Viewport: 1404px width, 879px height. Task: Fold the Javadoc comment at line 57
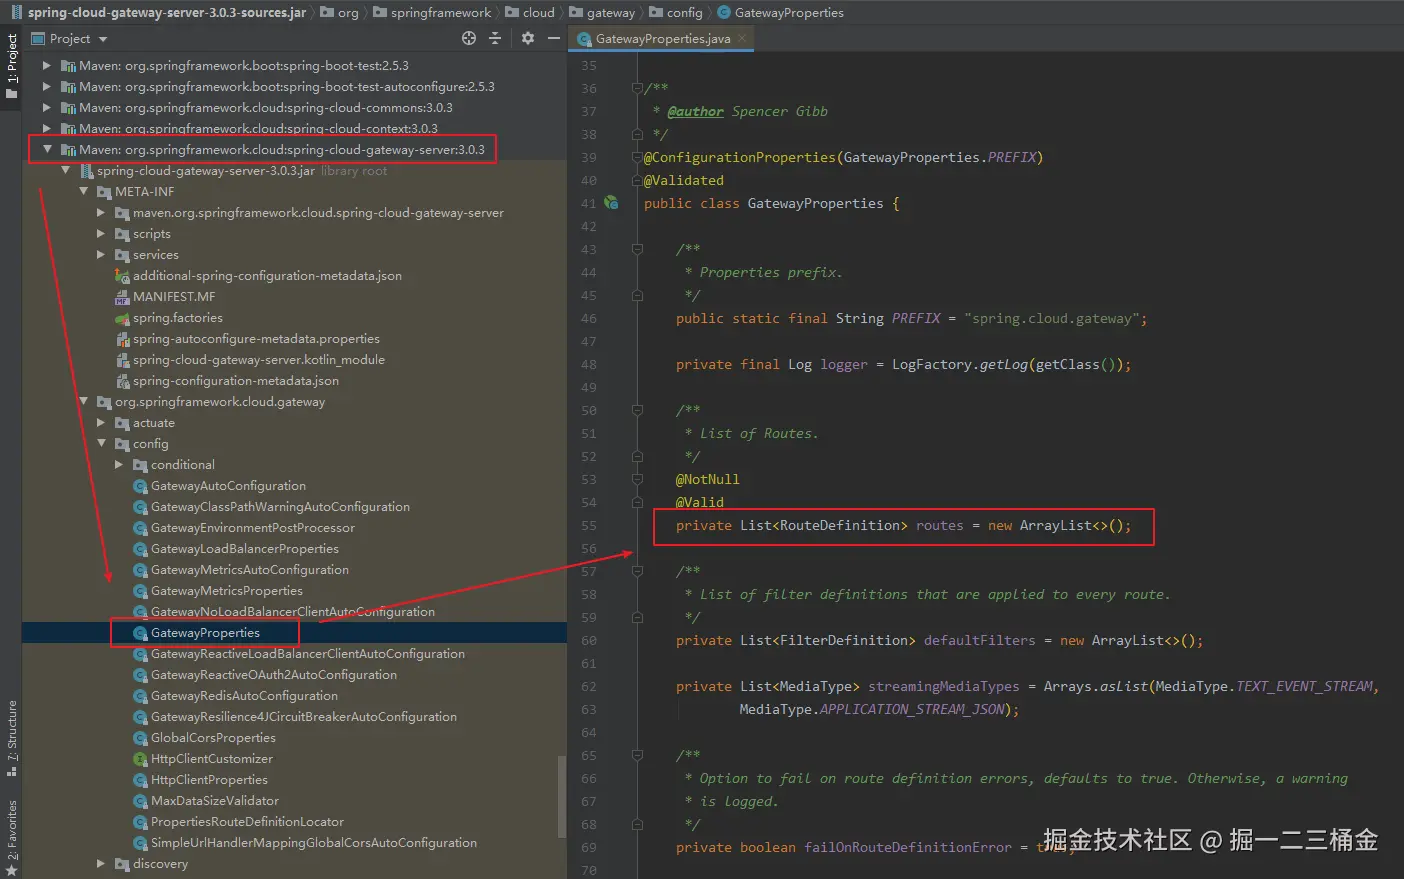(x=637, y=571)
